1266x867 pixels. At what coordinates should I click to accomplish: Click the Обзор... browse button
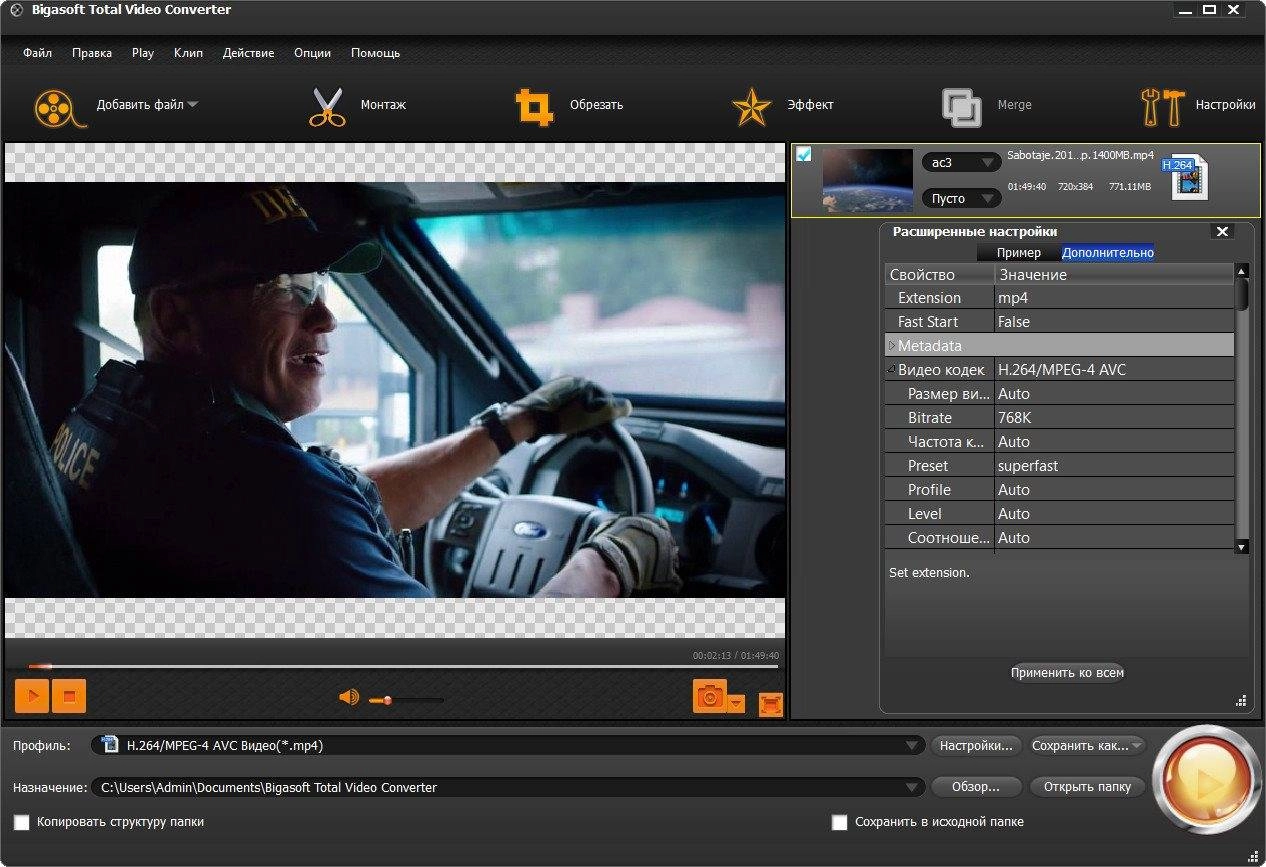976,787
